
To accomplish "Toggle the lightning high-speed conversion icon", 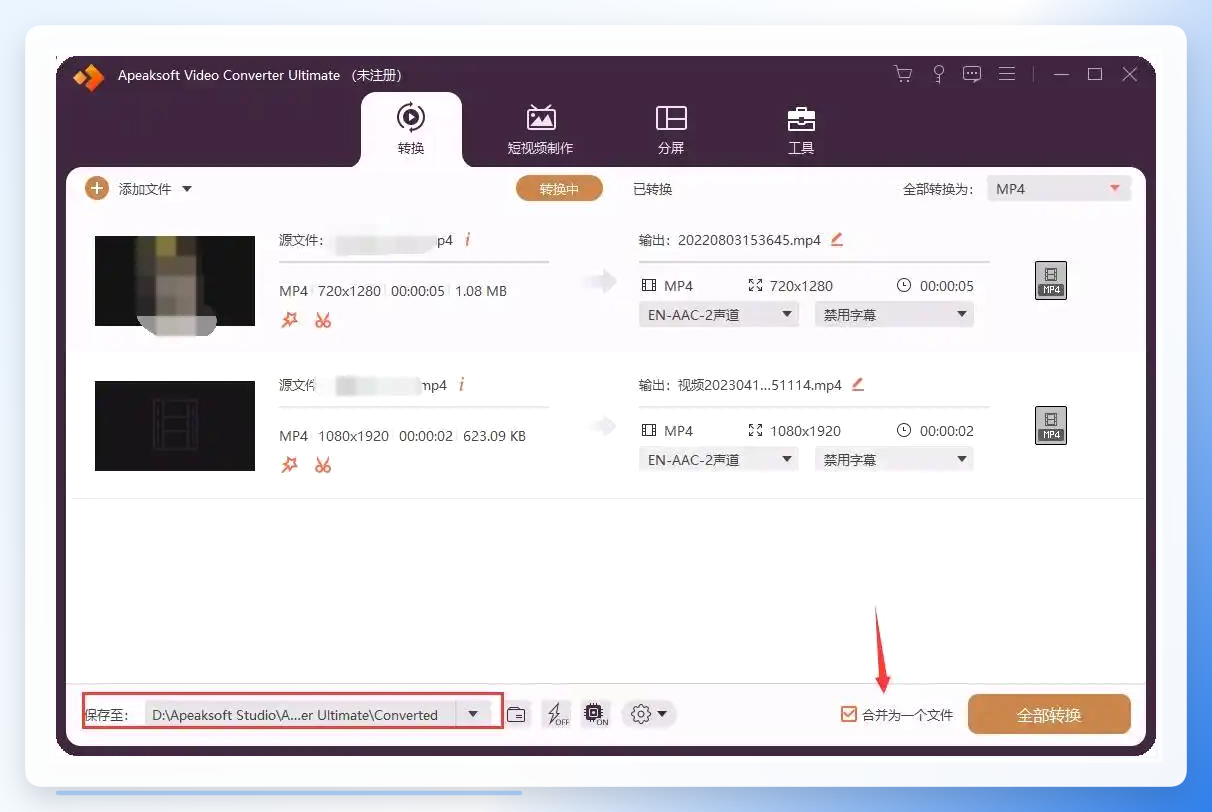I will tap(556, 714).
